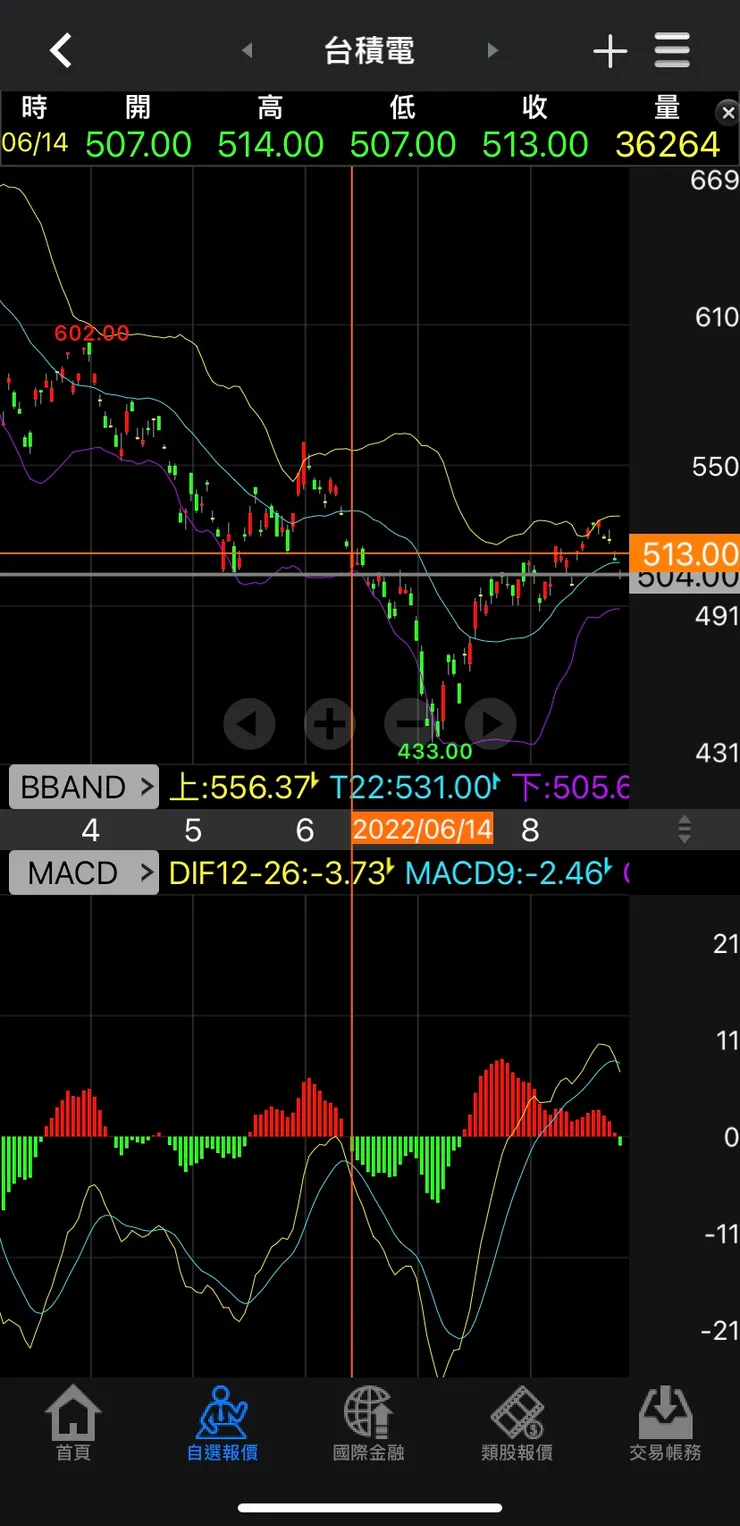Open 類股報價 sector quotes tab
This screenshot has width=740, height=1526.
coord(517,1424)
